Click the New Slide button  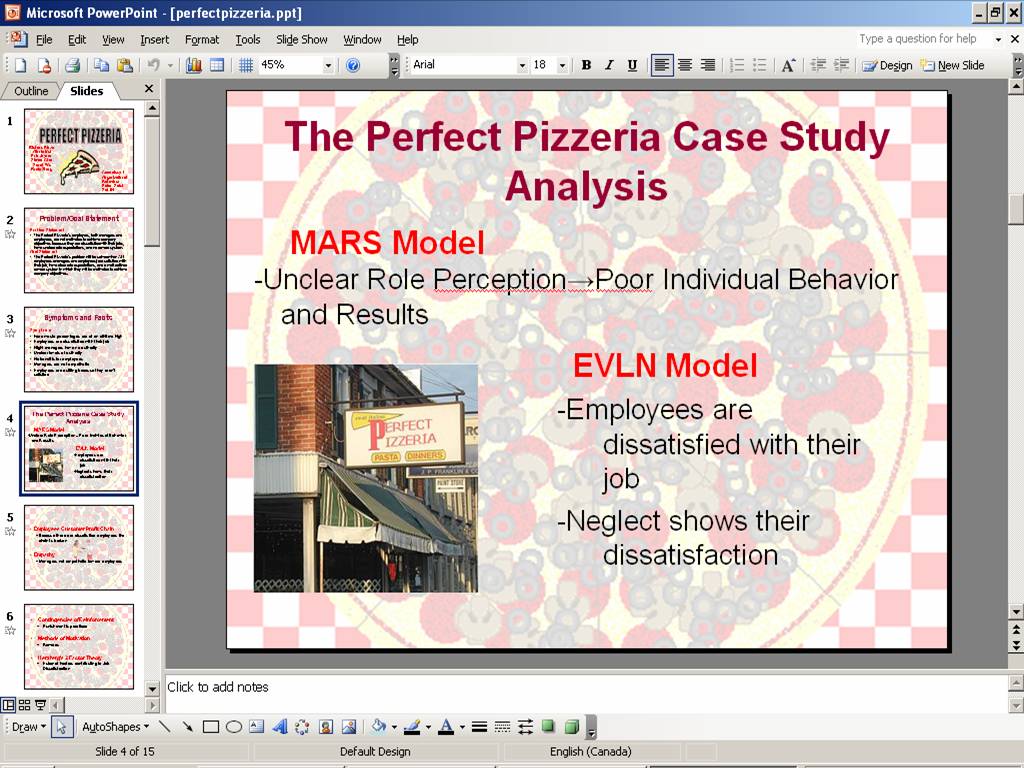(952, 65)
